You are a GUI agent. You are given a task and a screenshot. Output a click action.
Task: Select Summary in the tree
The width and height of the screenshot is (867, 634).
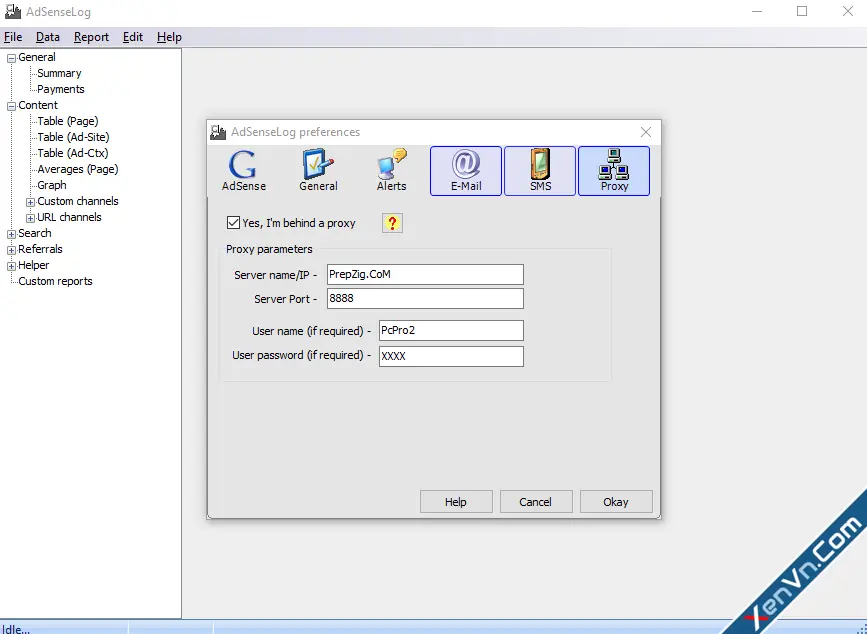59,73
